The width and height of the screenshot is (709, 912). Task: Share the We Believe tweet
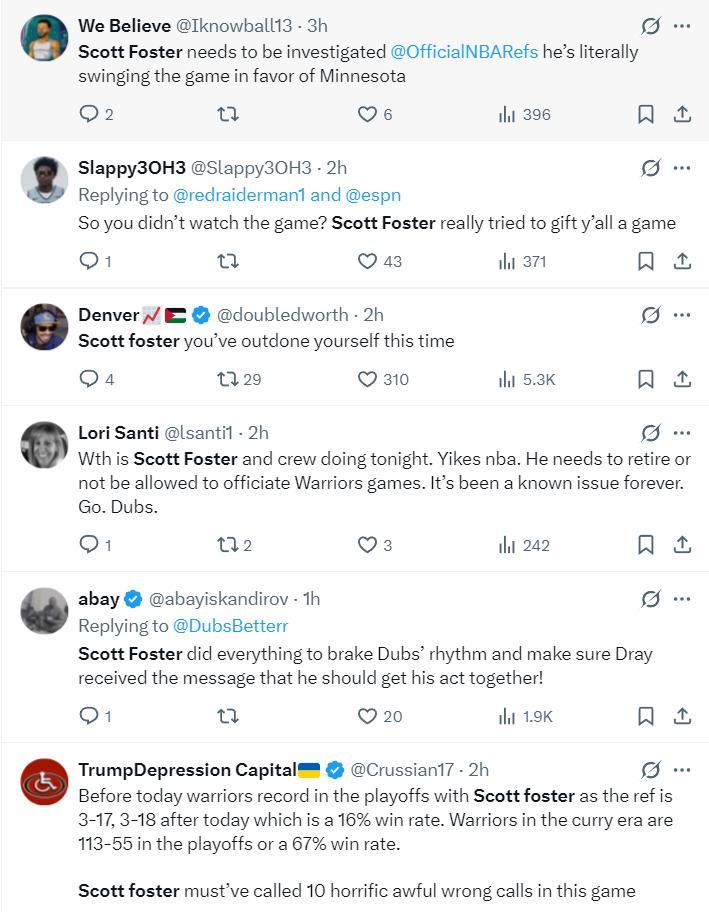tap(682, 114)
